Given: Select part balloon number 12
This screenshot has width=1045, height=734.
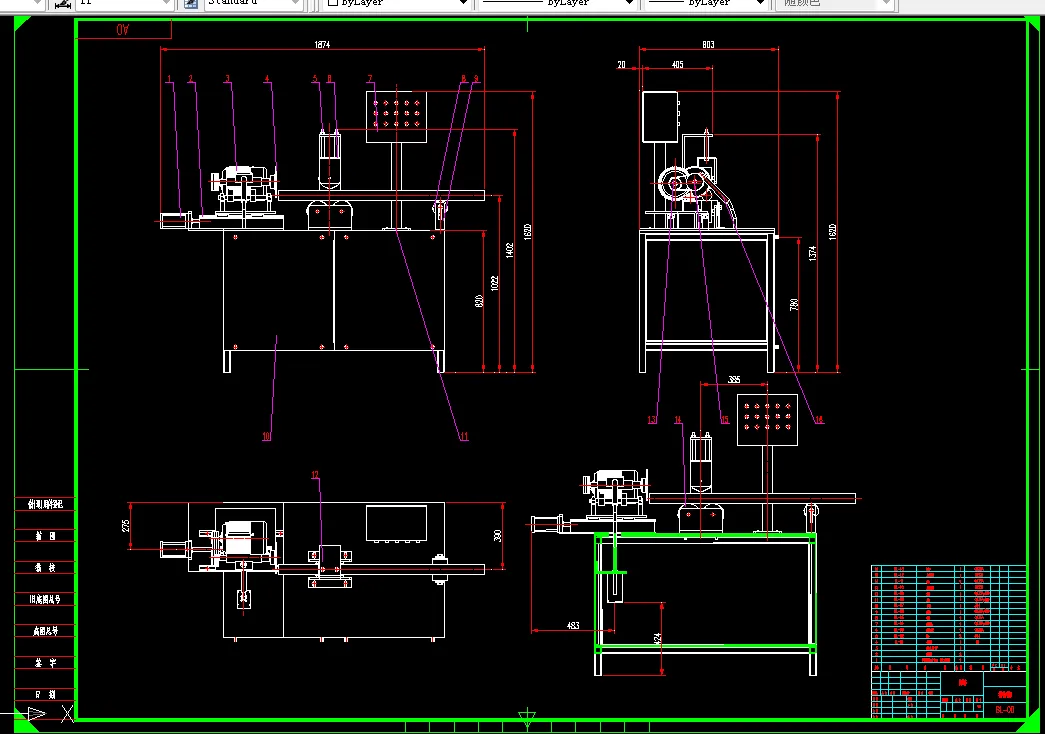Looking at the screenshot, I should 315,475.
